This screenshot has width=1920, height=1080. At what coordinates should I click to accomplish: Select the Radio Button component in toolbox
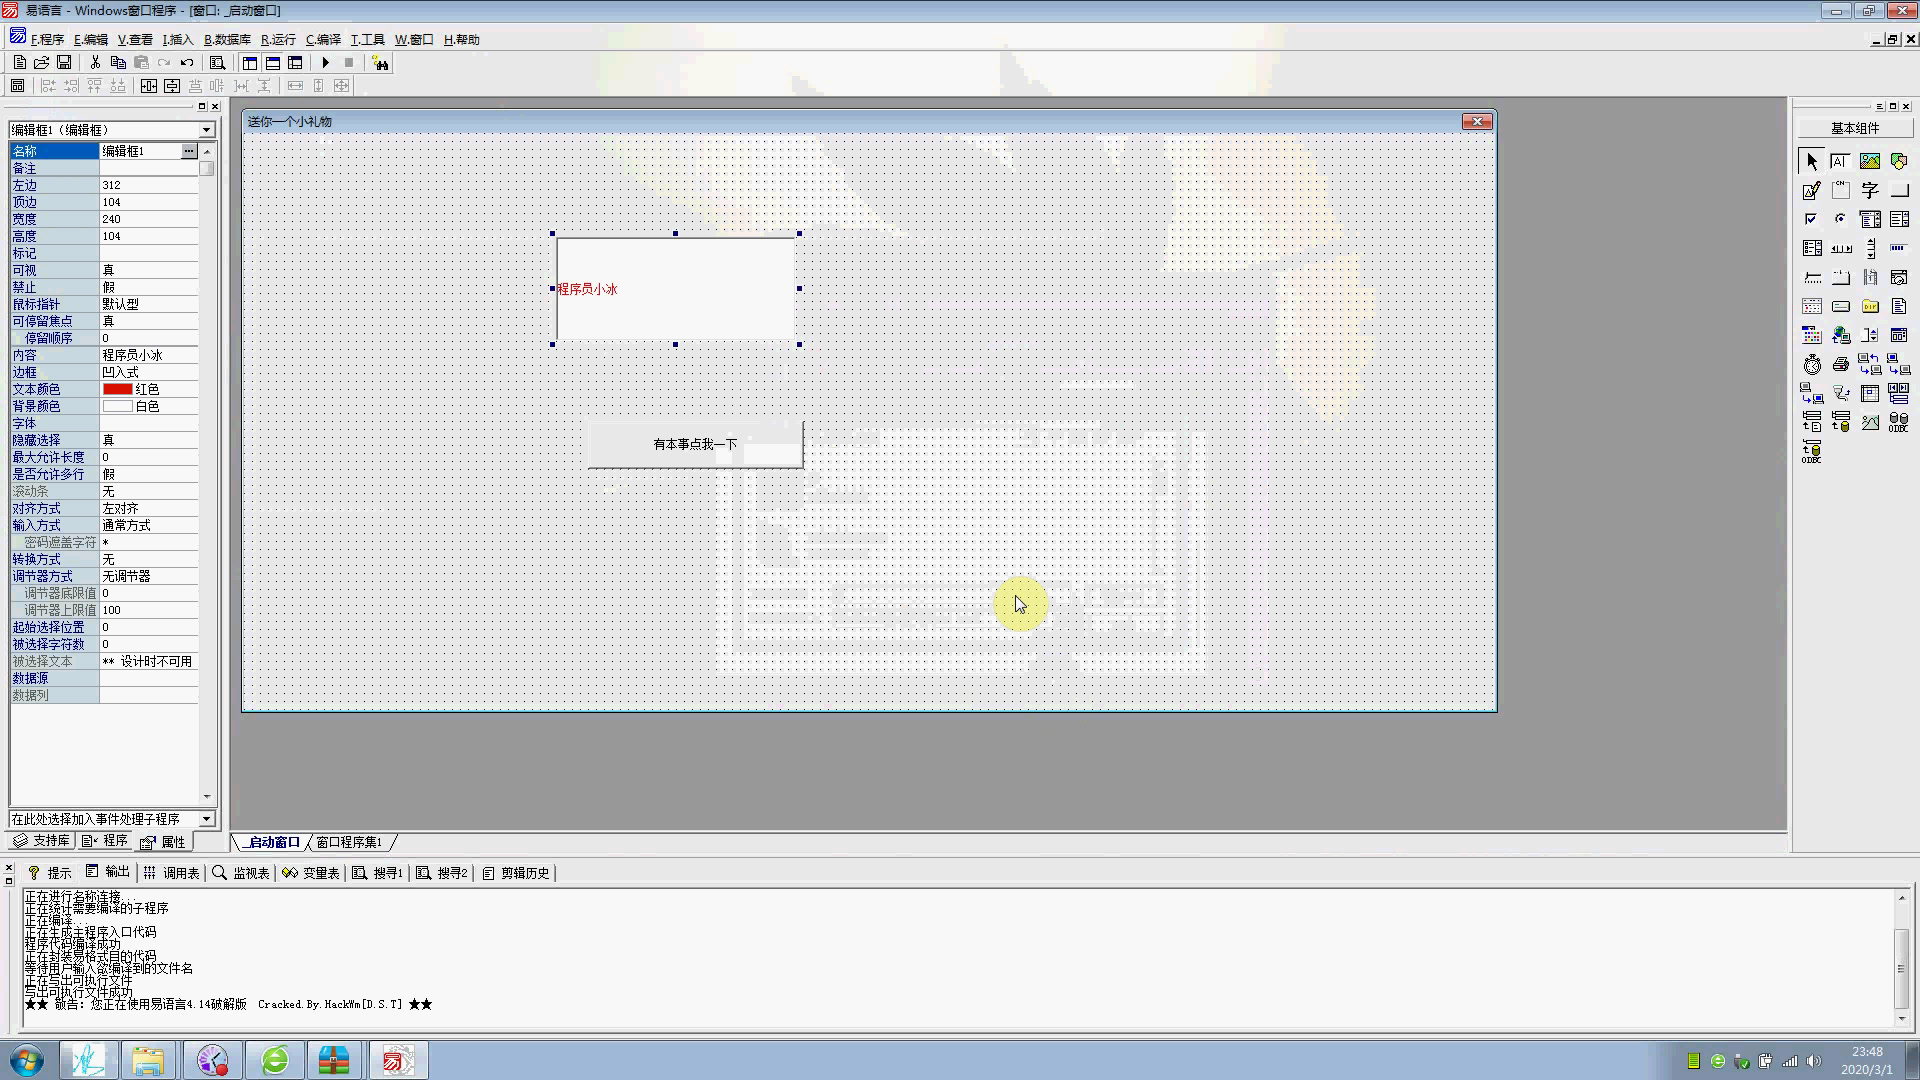1840,219
